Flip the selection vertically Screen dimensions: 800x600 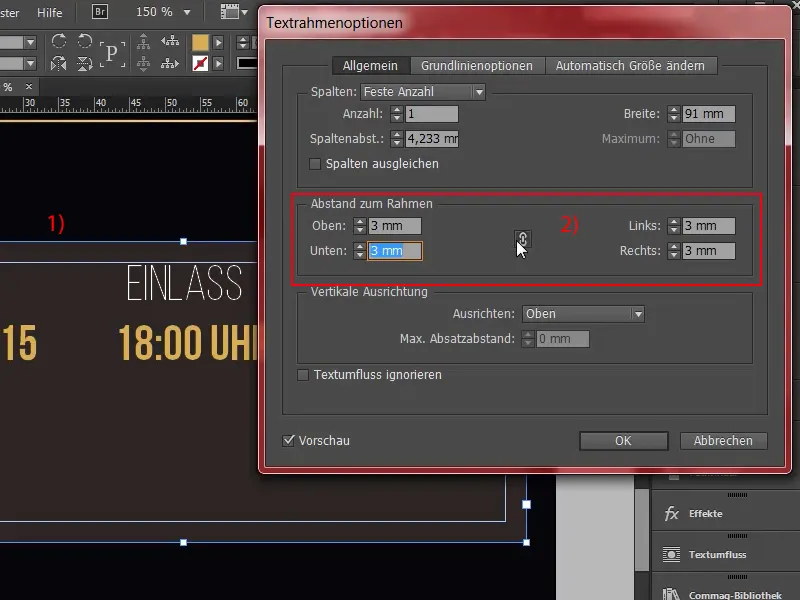84,64
